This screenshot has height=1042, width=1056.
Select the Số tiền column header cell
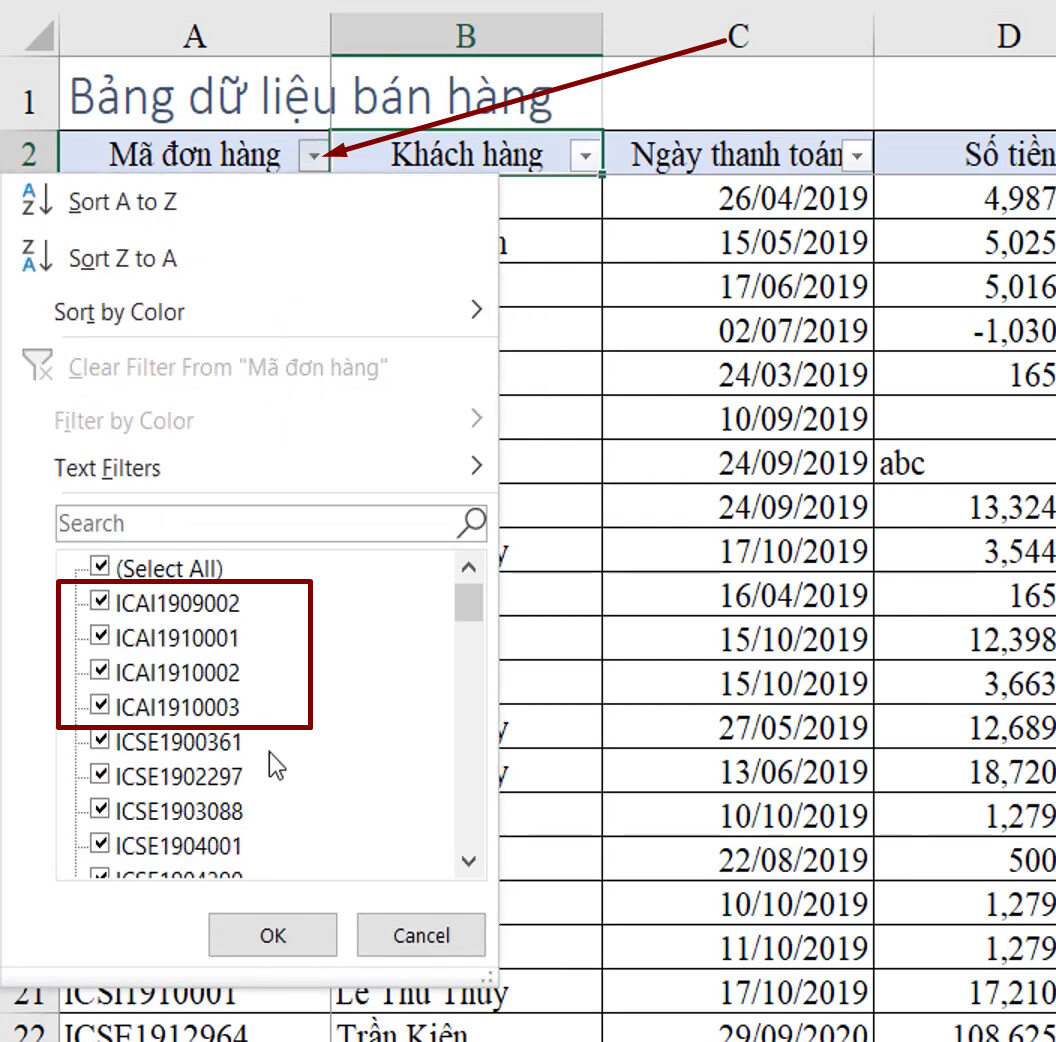click(1010, 155)
